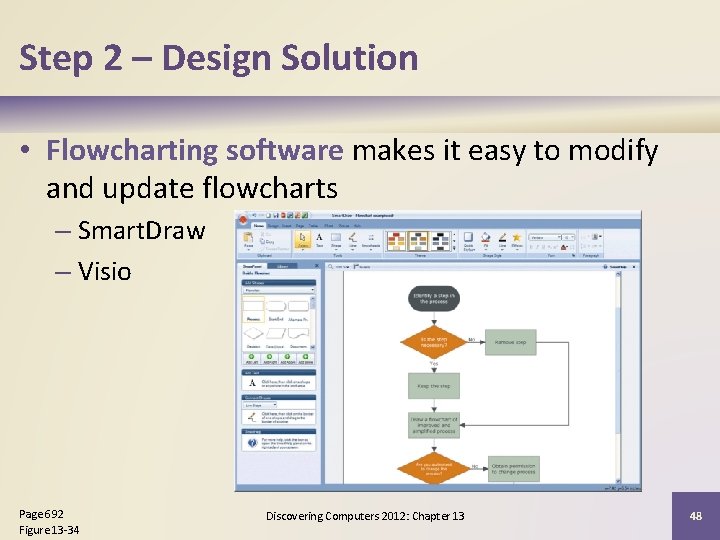
Task: Expand the theme gallery more arrow
Action: 455,248
